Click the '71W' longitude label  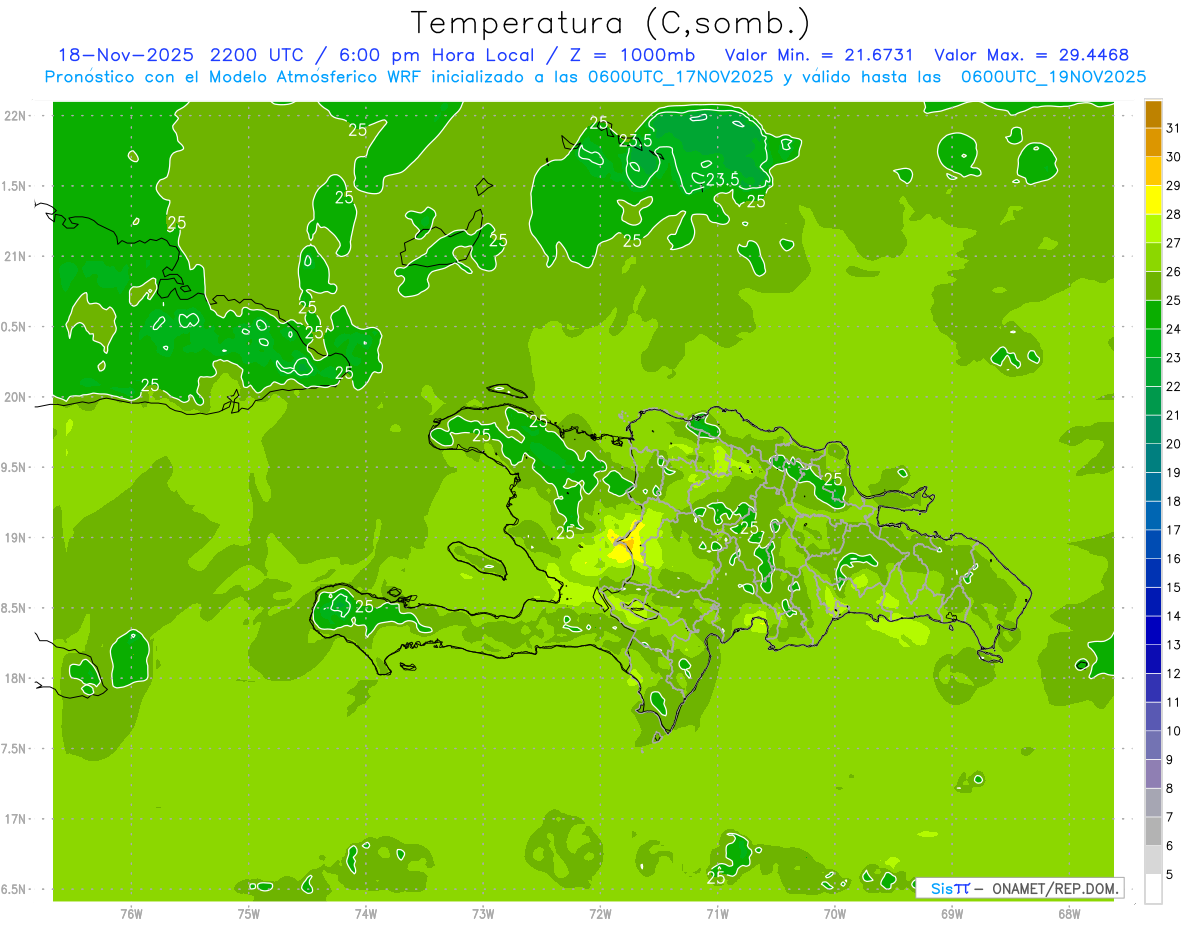pyautogui.click(x=717, y=914)
